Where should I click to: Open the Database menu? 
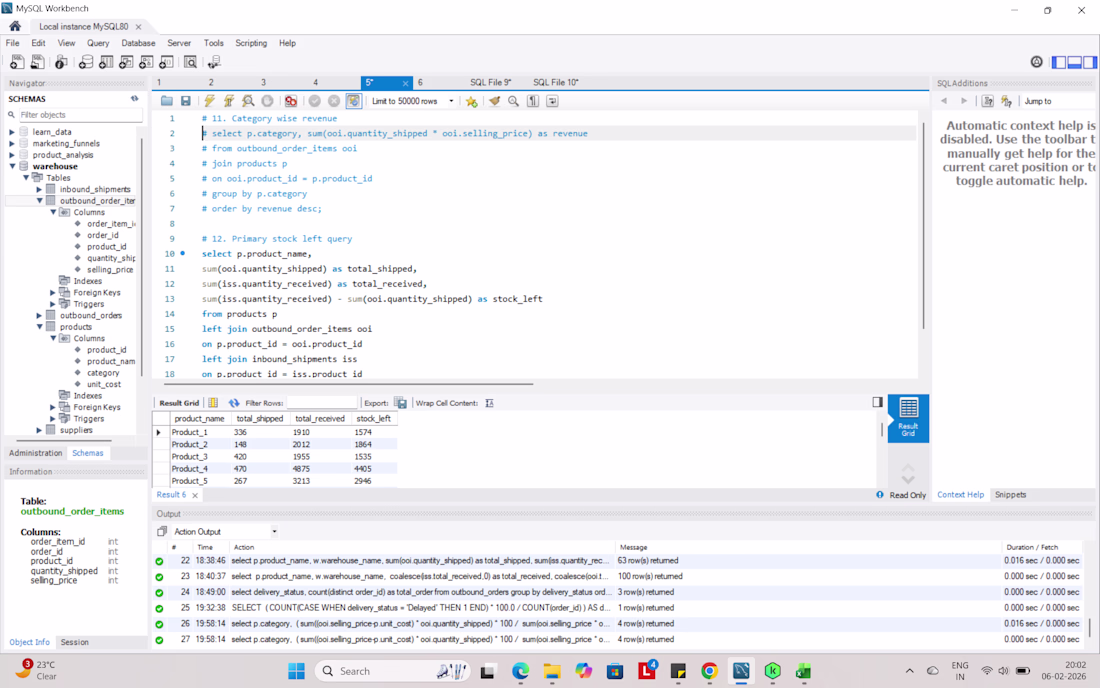coord(138,44)
